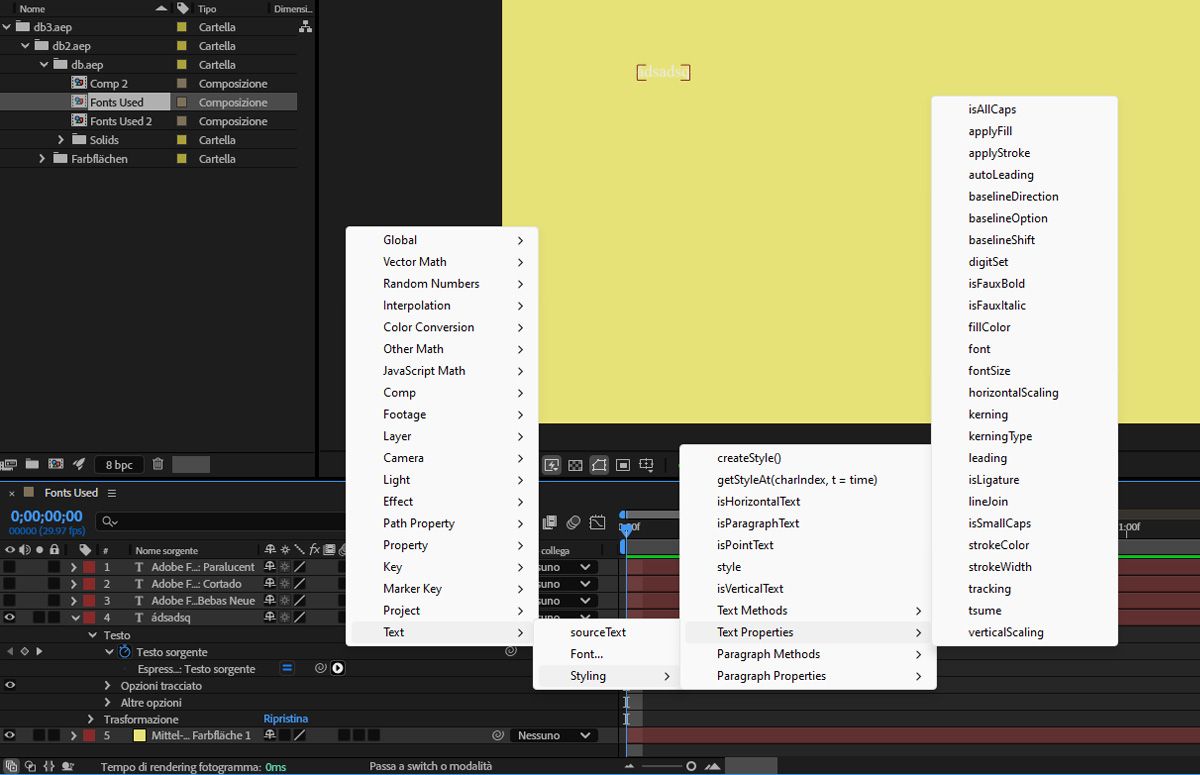Image resolution: width=1200 pixels, height=775 pixels.
Task: Open expression language menu play button
Action: (x=338, y=668)
